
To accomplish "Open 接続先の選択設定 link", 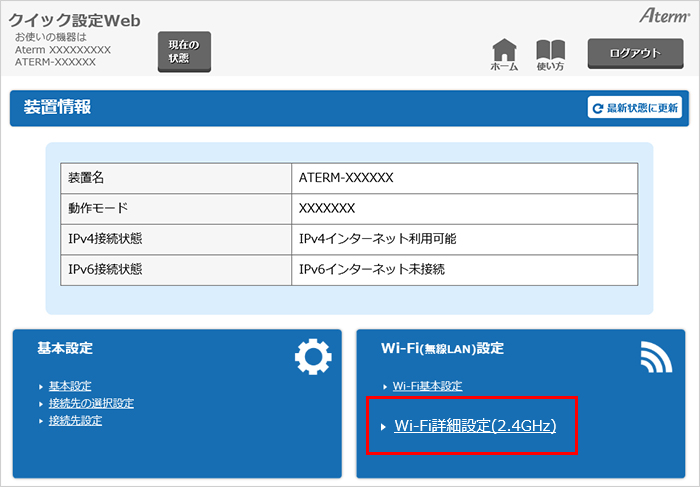I will [x=91, y=403].
